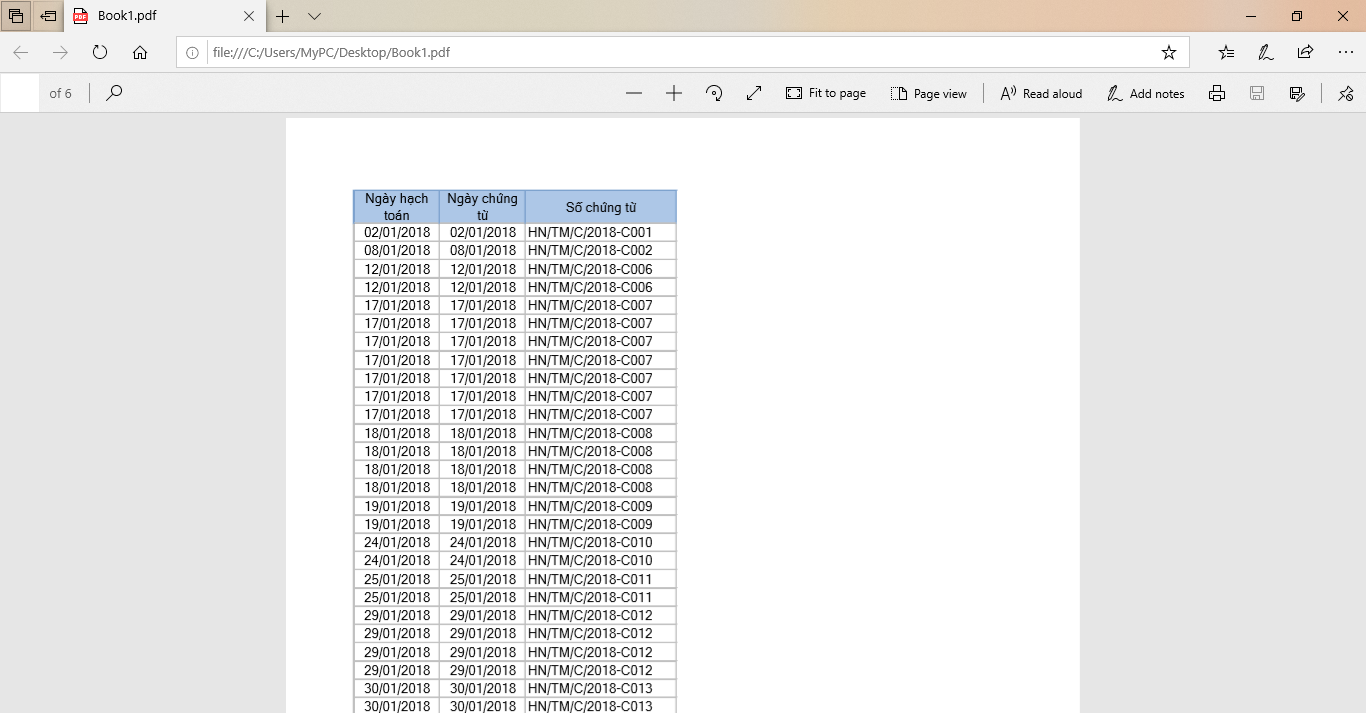The height and width of the screenshot is (713, 1366).
Task: Enter full screen with the expand arrows
Action: click(x=753, y=93)
